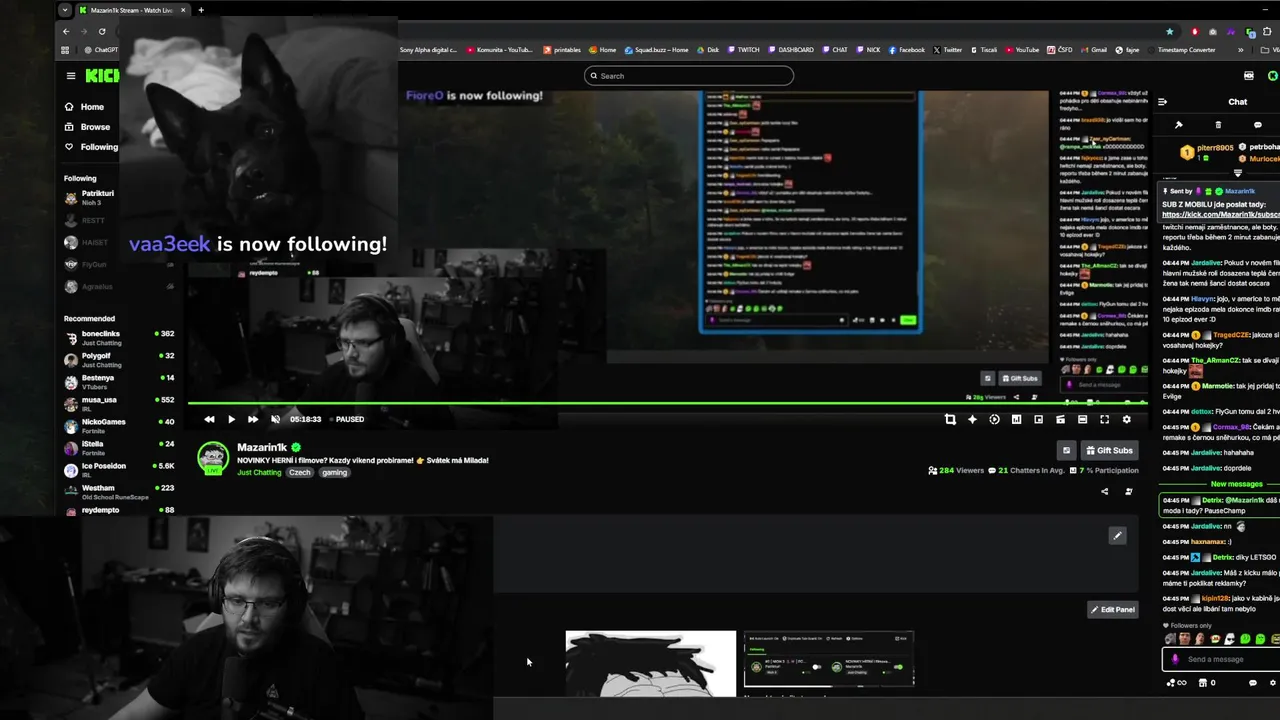Click Kick logo in header
This screenshot has width=1280, height=720.
pyautogui.click(x=101, y=76)
